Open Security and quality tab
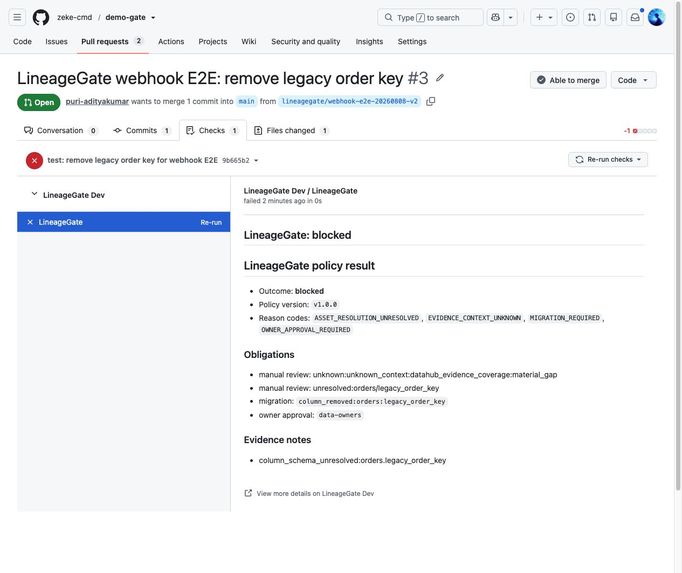 click(x=305, y=41)
